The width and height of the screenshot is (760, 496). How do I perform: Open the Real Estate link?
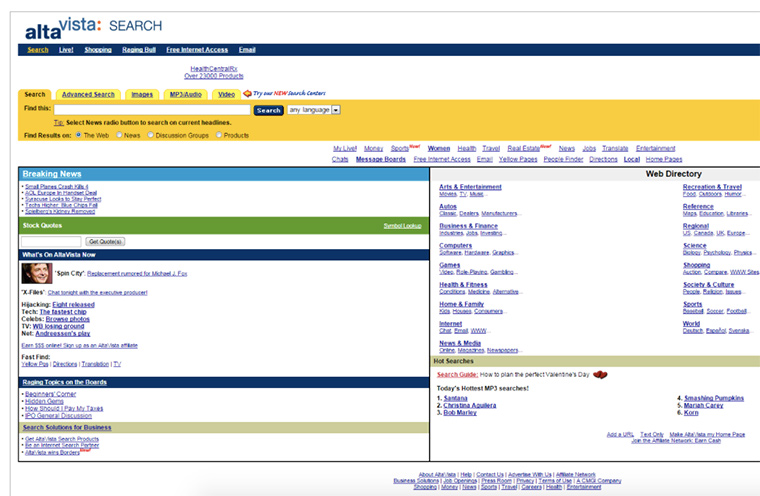tap(523, 148)
